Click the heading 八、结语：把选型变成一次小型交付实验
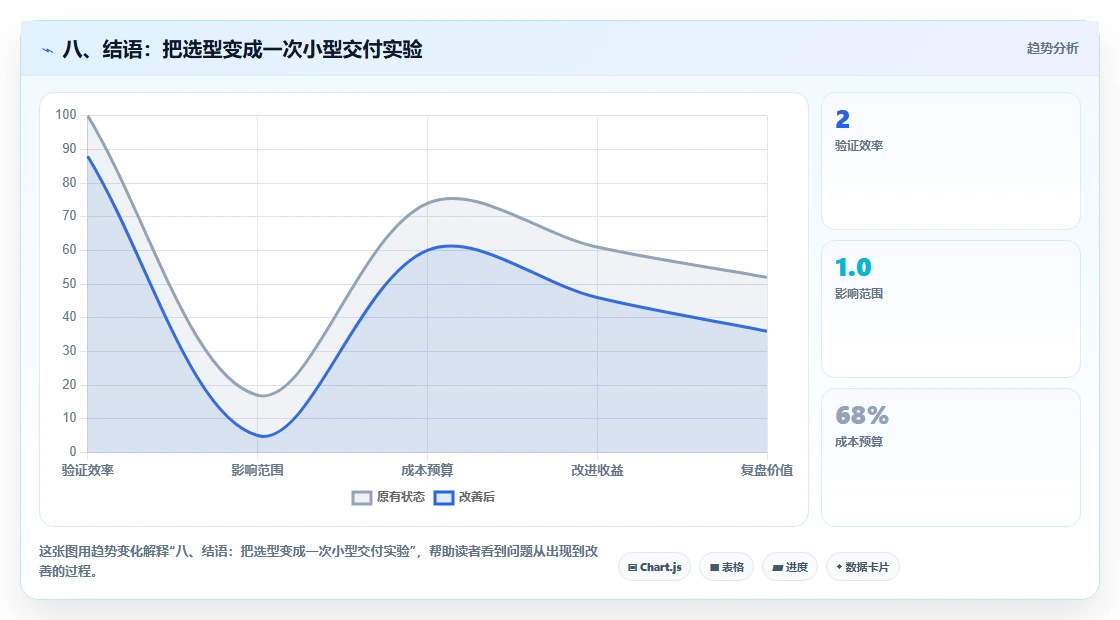The image size is (1120, 620). (242, 49)
